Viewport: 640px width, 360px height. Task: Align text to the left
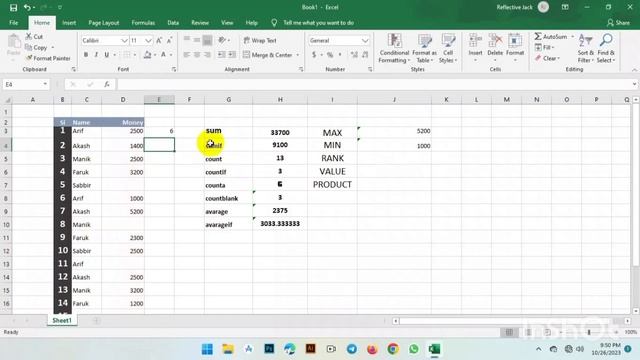point(187,55)
